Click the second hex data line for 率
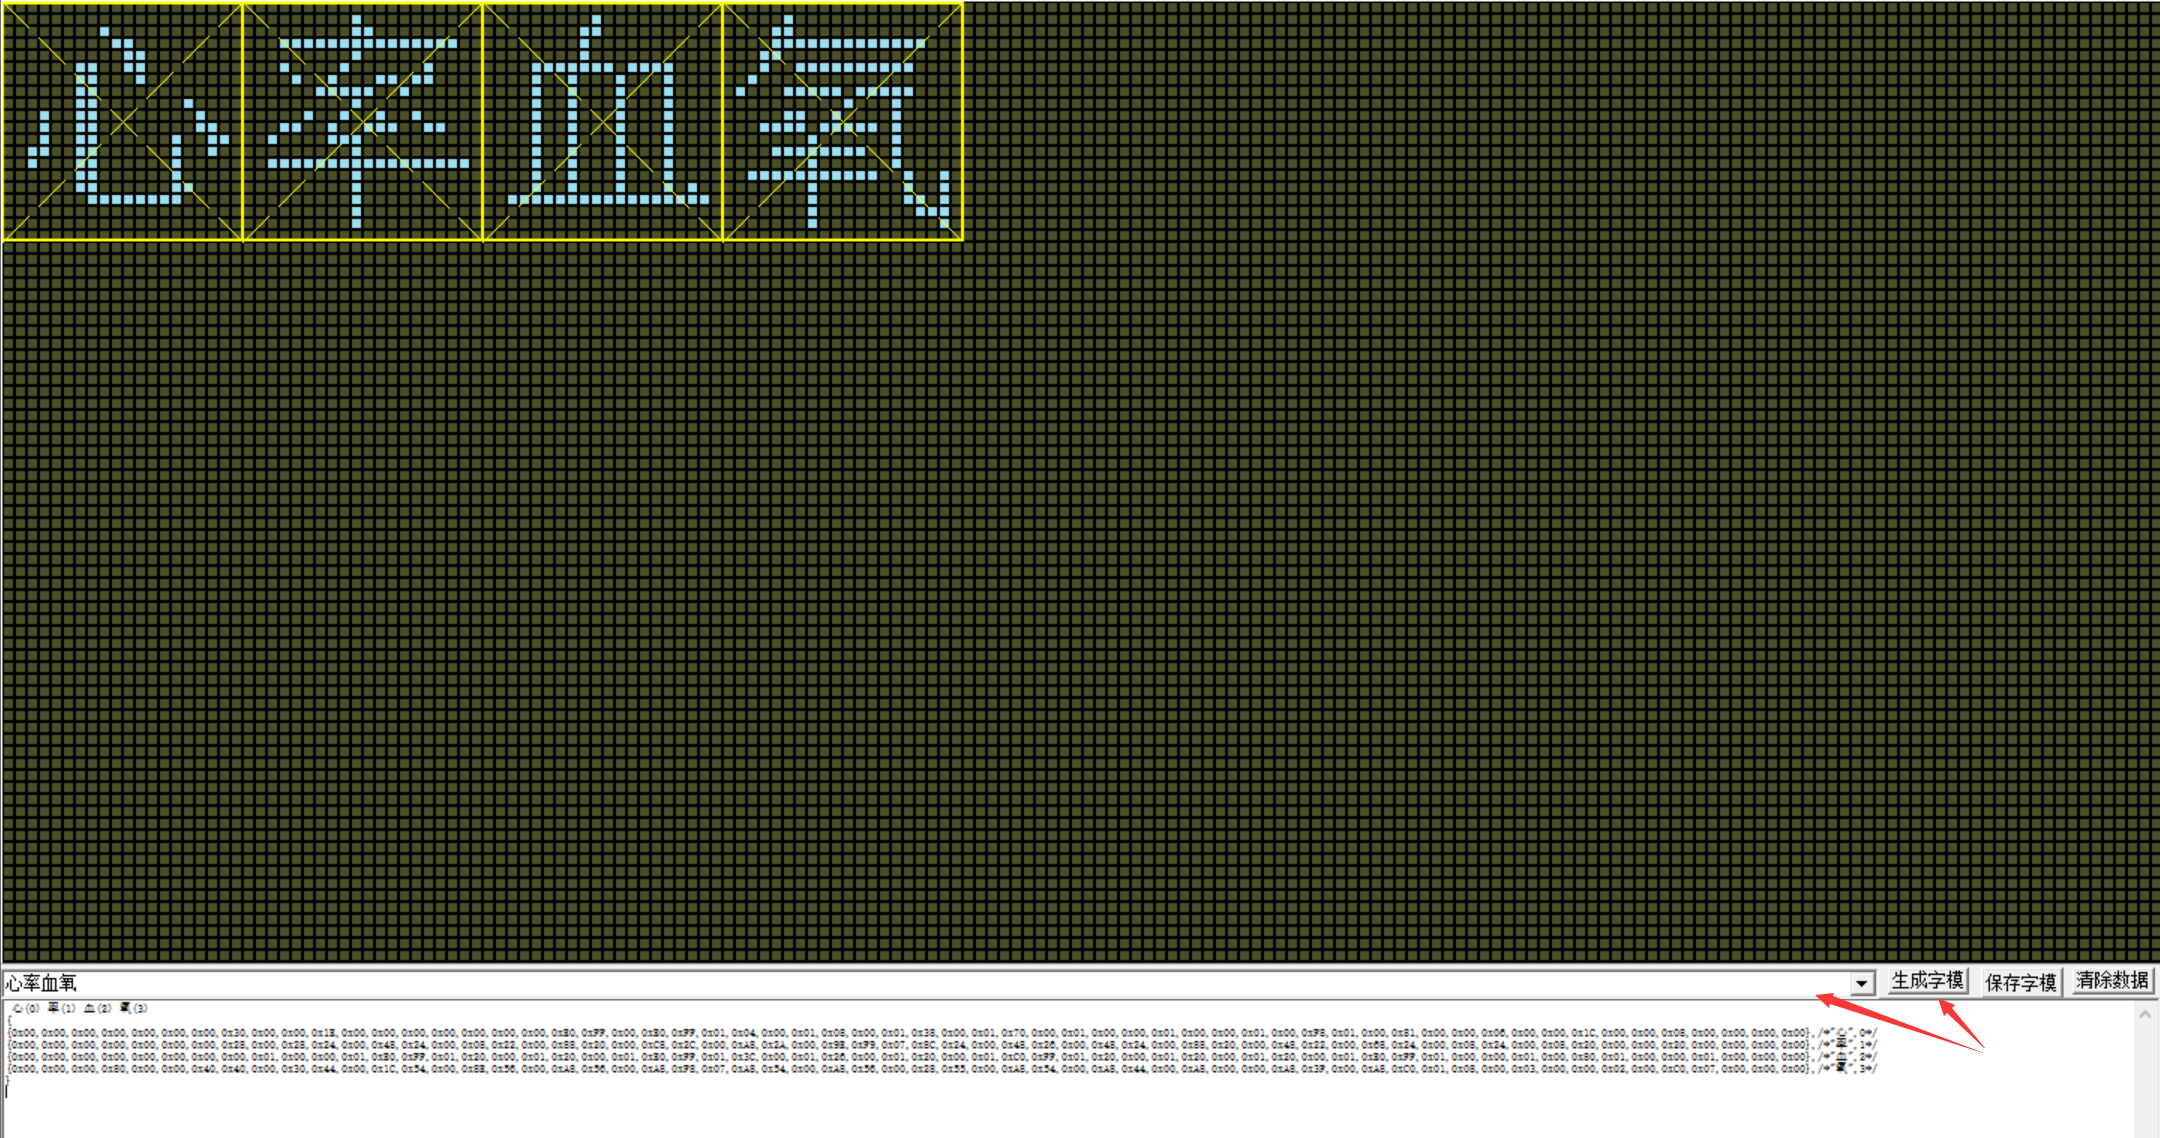The image size is (2160, 1138). pyautogui.click(x=900, y=1045)
